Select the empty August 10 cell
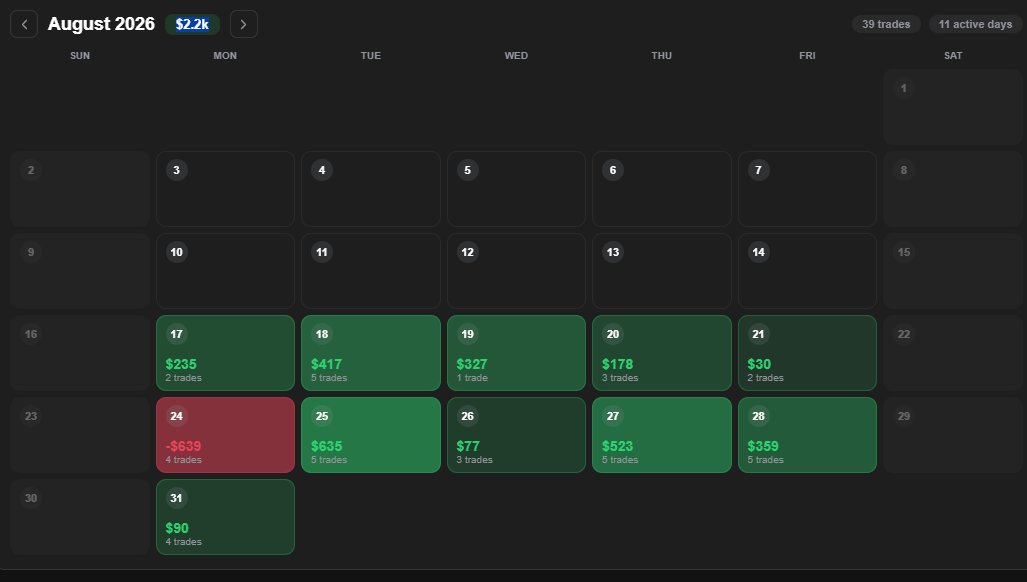 point(225,271)
